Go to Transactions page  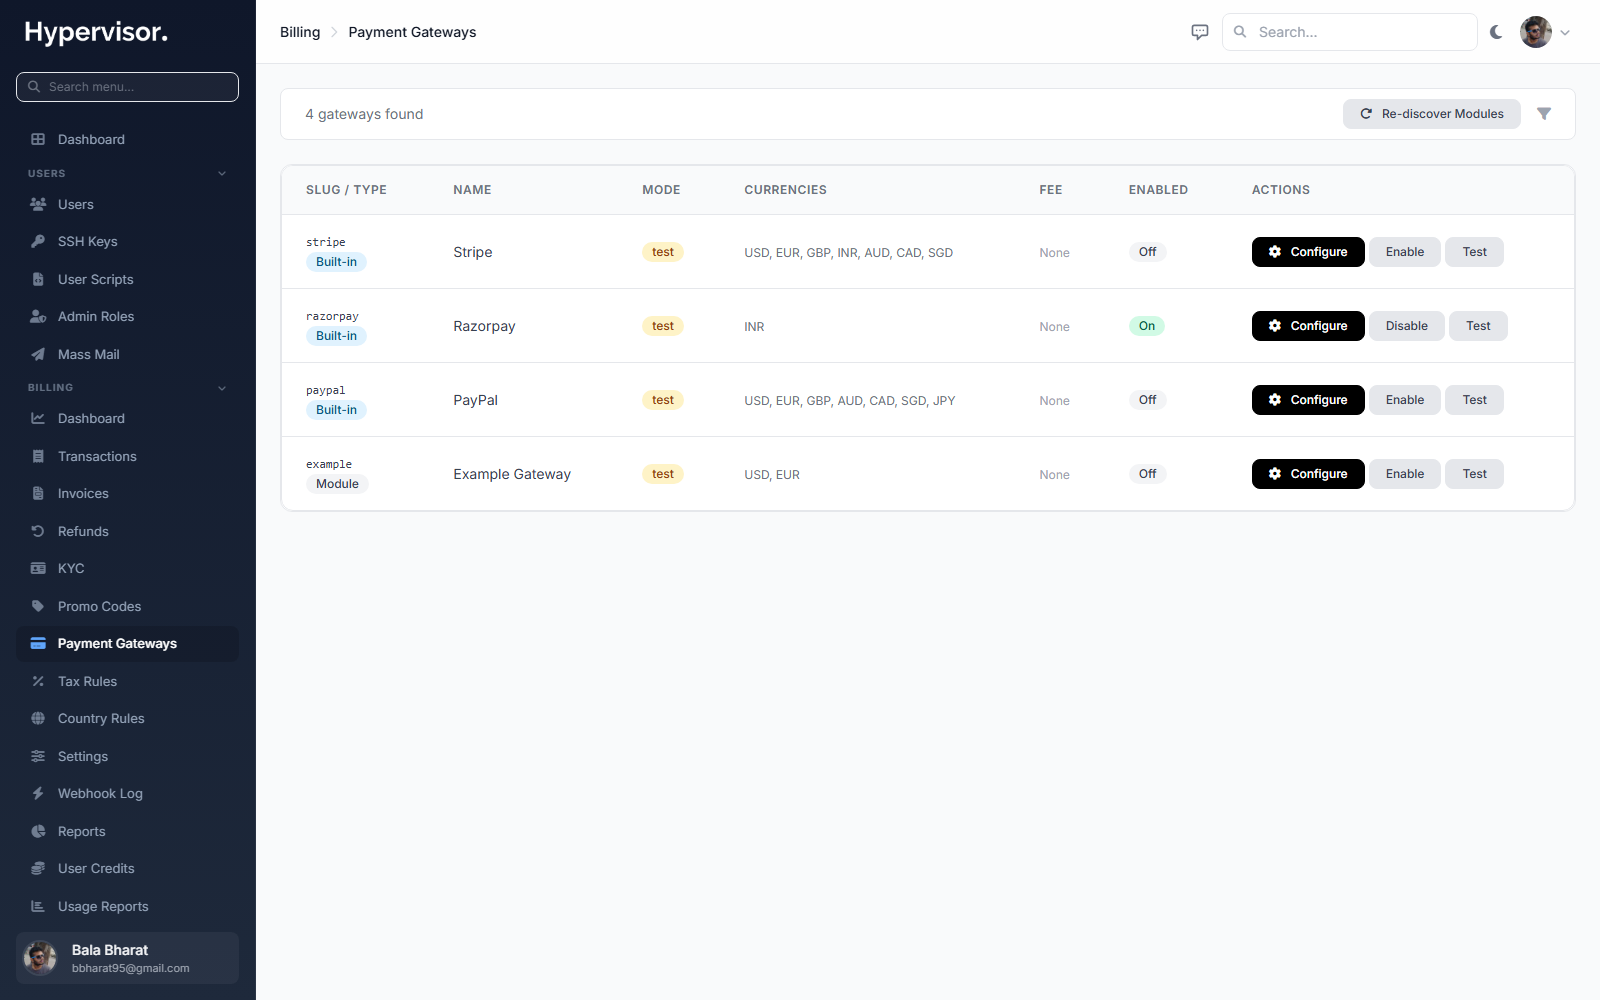(127, 456)
